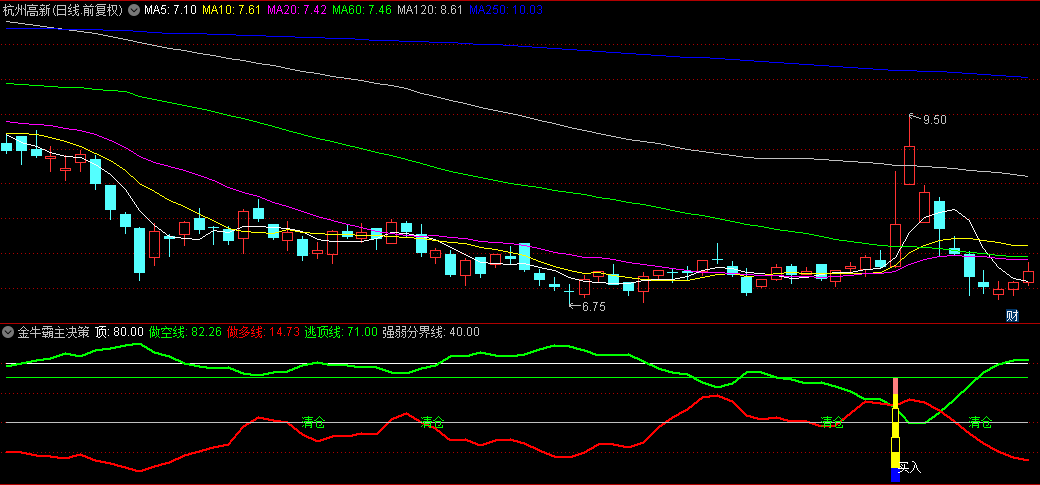Click the rightmost 清仓 signal

point(980,422)
